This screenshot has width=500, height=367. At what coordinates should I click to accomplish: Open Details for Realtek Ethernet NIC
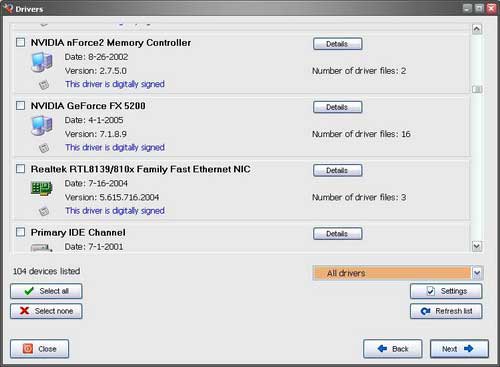[337, 170]
